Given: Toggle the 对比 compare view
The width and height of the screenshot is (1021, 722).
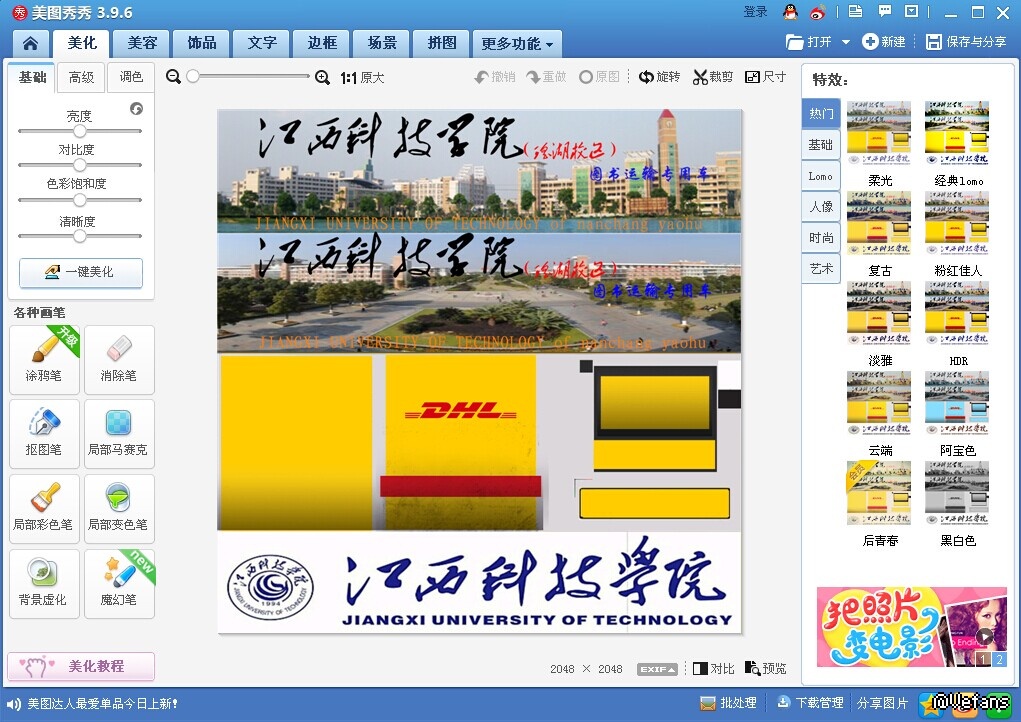Looking at the screenshot, I should tap(714, 669).
